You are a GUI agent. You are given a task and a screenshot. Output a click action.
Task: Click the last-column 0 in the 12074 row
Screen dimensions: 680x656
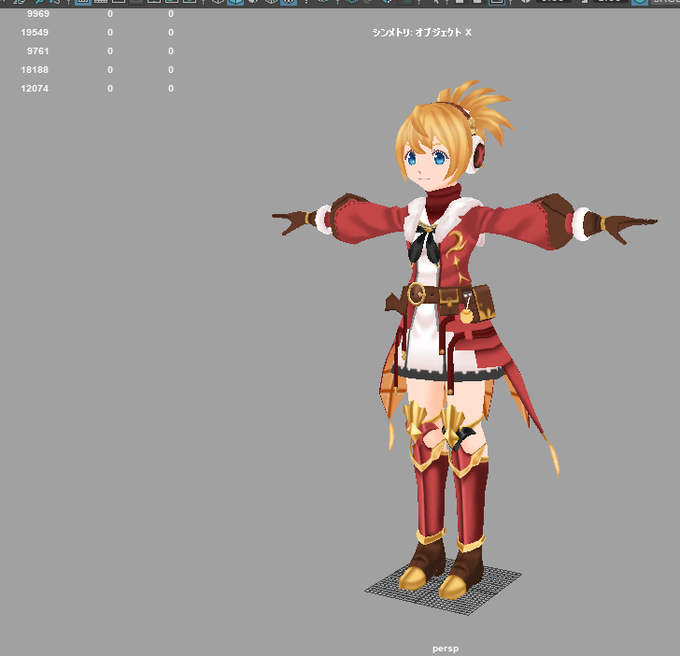[x=171, y=88]
